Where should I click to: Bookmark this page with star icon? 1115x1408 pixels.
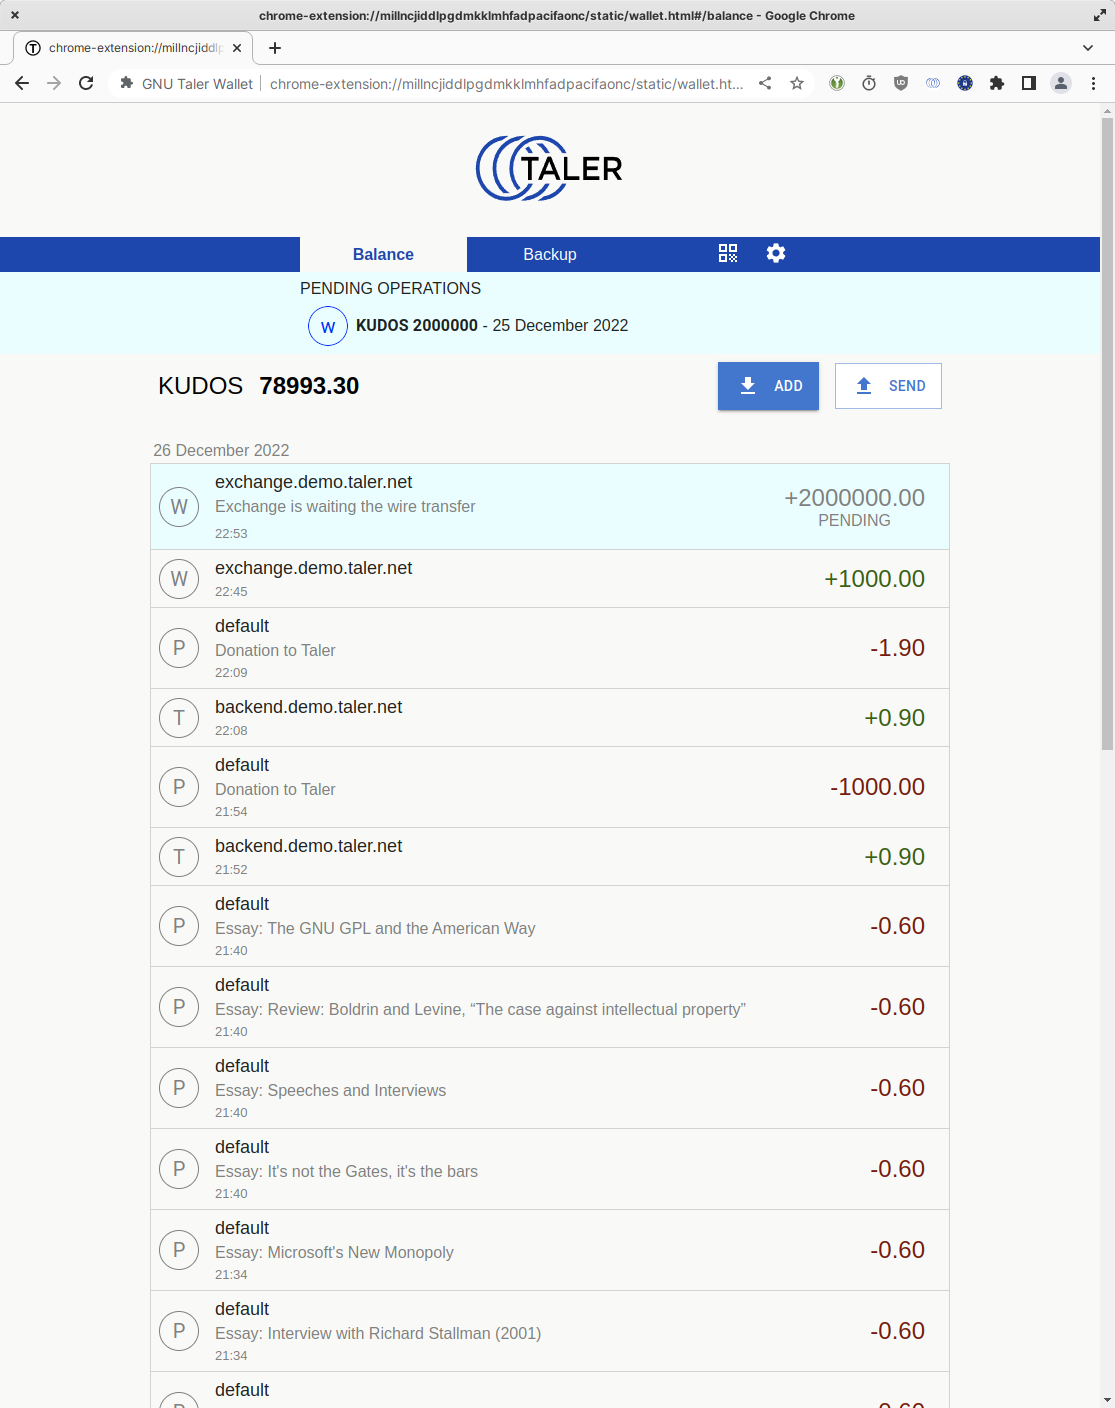tap(797, 84)
